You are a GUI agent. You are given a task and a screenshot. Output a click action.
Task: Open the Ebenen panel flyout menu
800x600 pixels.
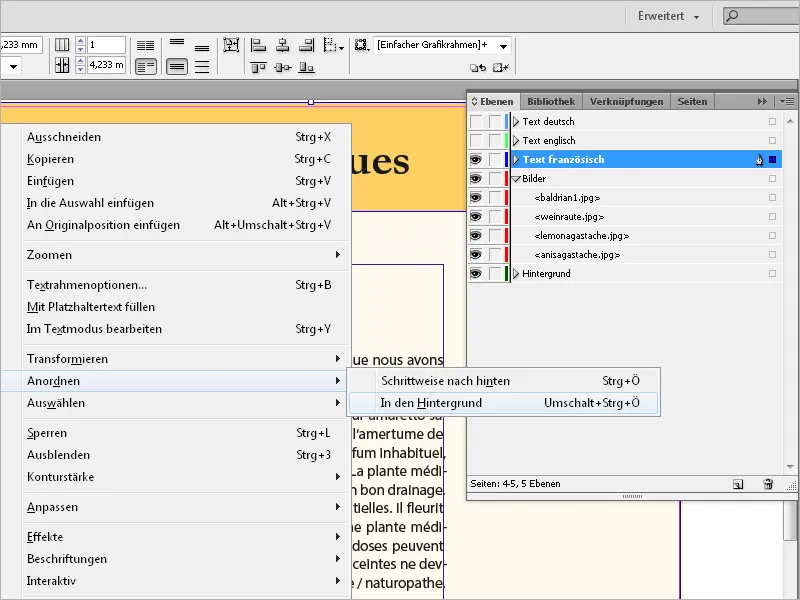point(787,102)
